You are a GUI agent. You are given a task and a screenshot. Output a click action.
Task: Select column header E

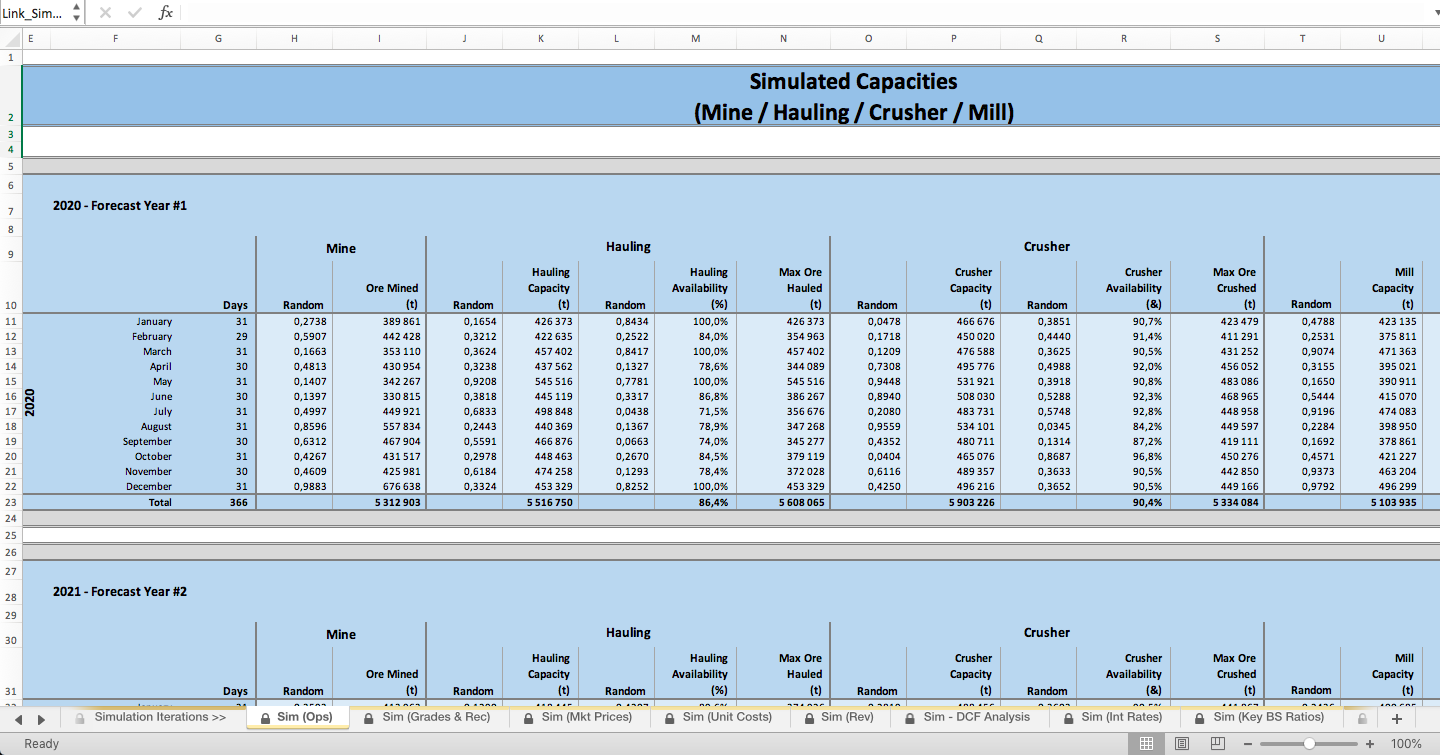click(x=31, y=39)
